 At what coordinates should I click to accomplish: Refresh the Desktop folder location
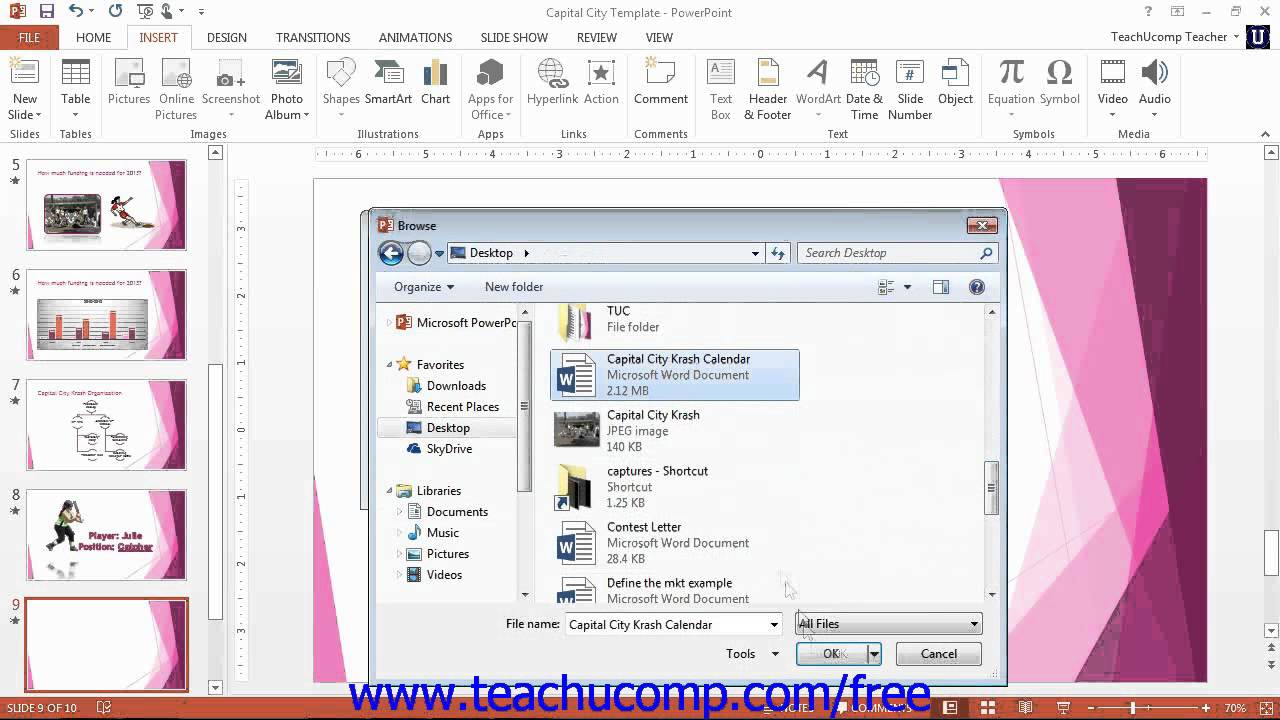click(778, 253)
